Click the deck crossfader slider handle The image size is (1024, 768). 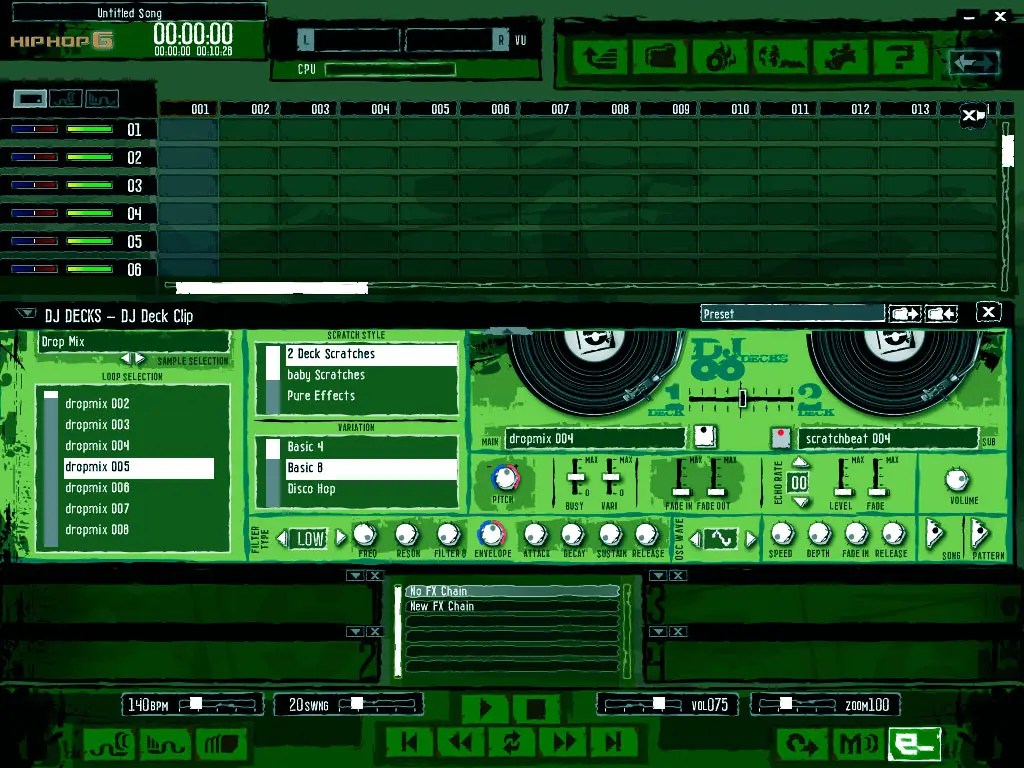coord(742,398)
